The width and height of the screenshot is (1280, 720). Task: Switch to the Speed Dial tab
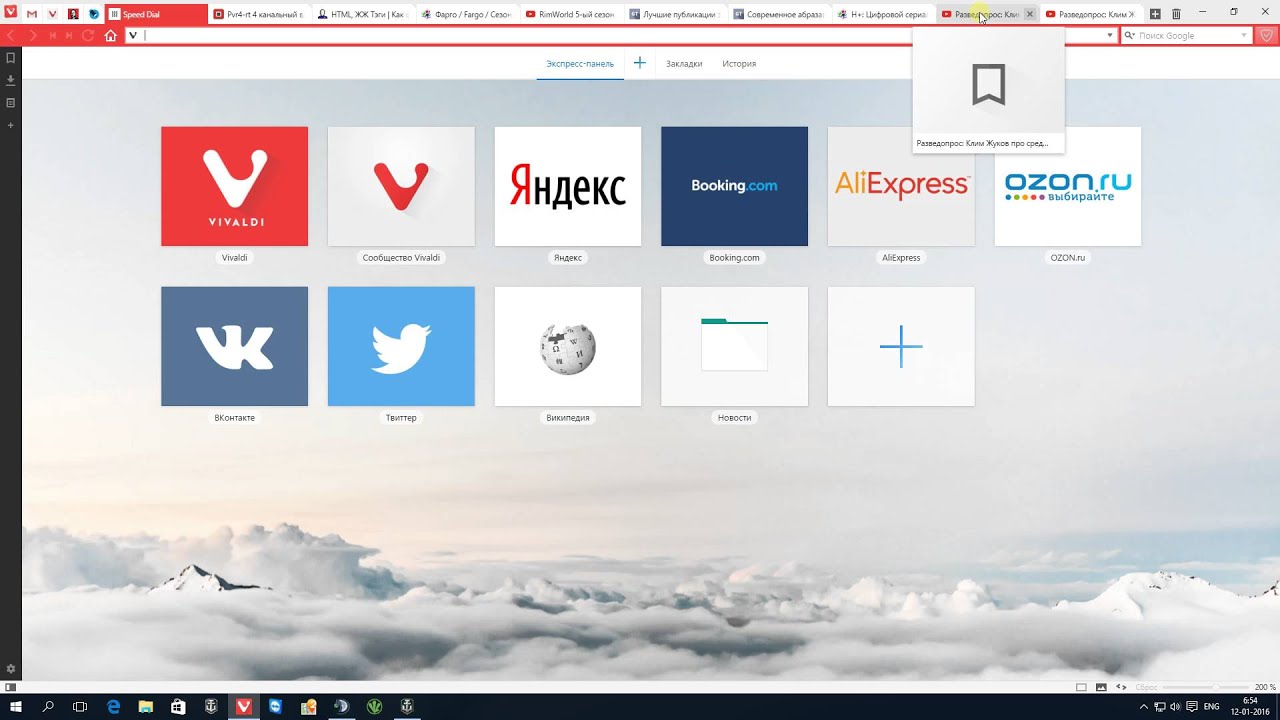click(x=156, y=14)
